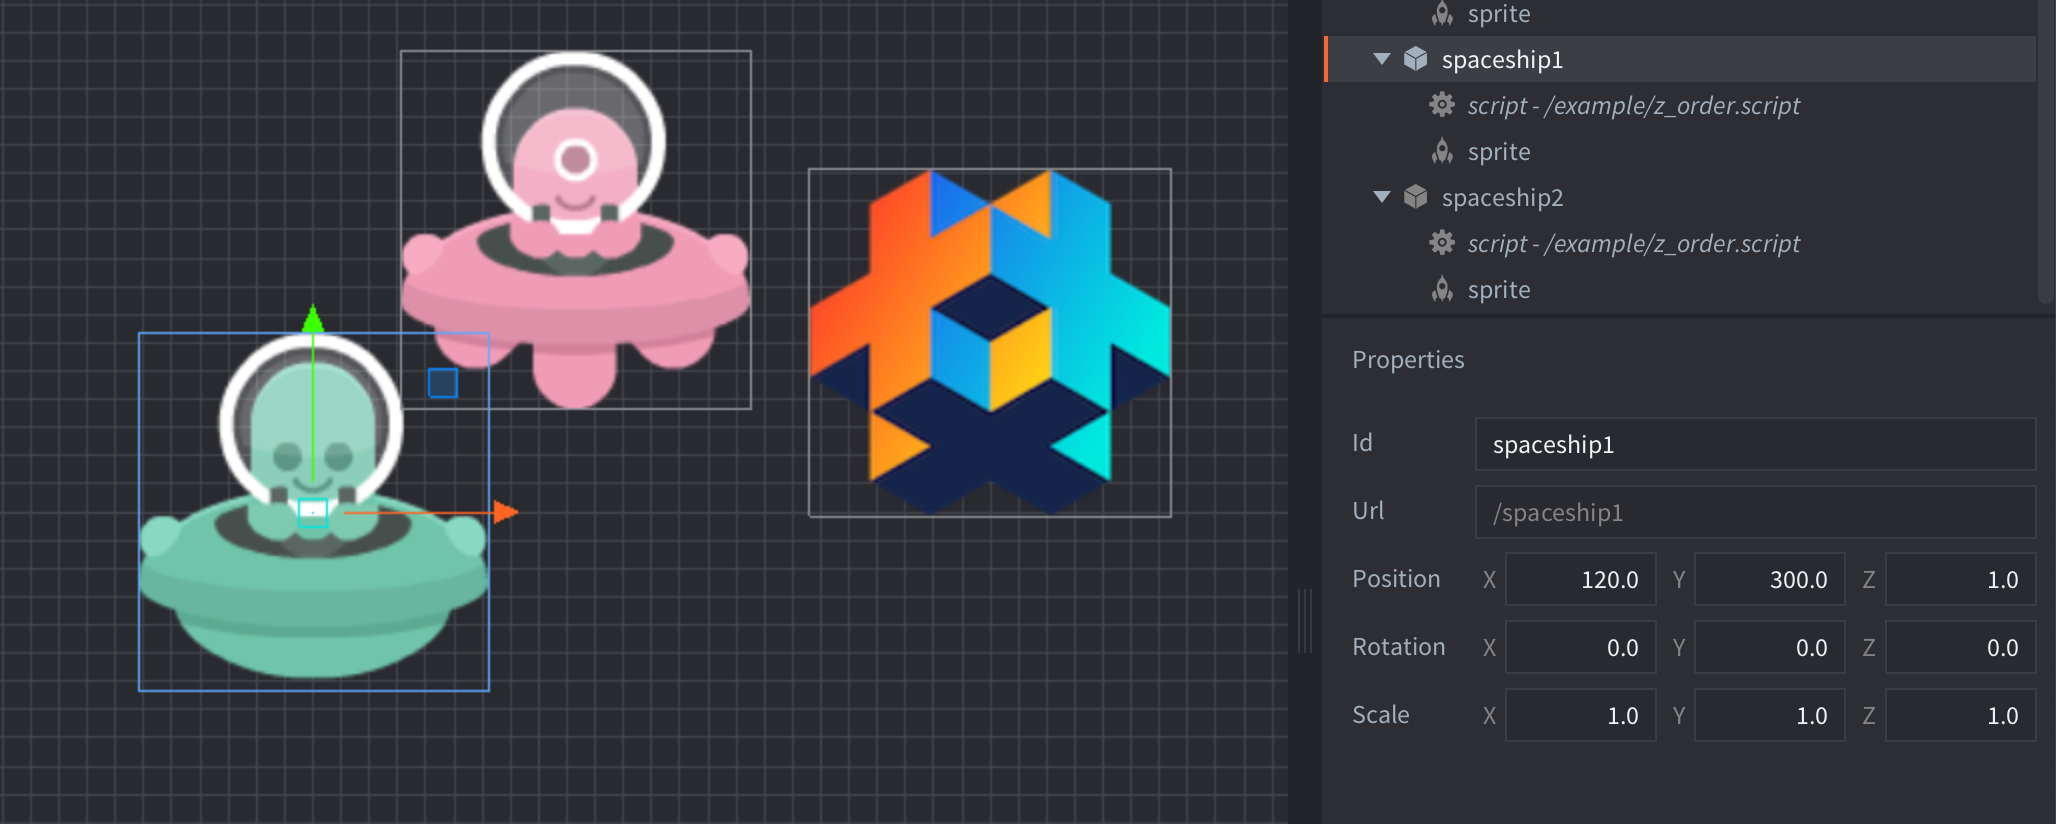Click the gear icon of spaceship2's script

(x=1441, y=243)
